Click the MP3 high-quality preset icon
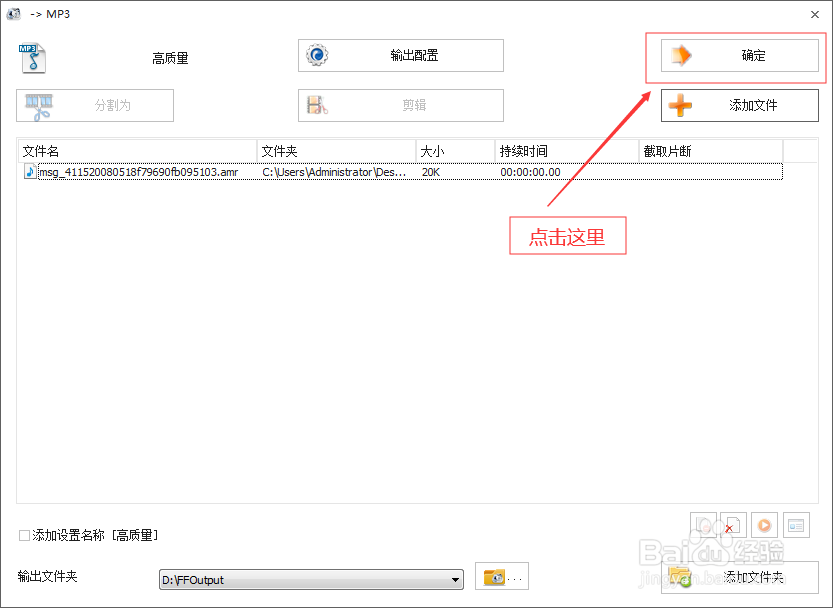 (x=31, y=57)
